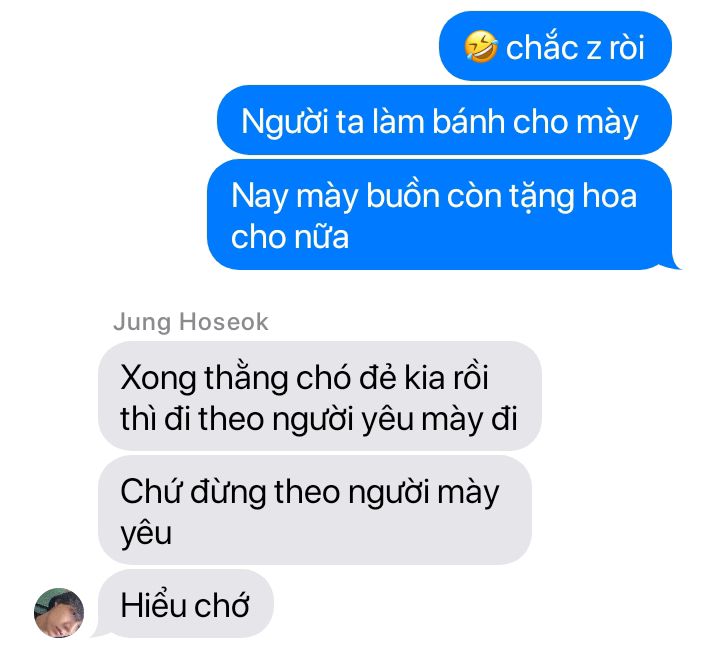This screenshot has height=672, width=720.
Task: Tap the 'Người ta làm bánh cho mày' bubble
Action: [x=444, y=120]
